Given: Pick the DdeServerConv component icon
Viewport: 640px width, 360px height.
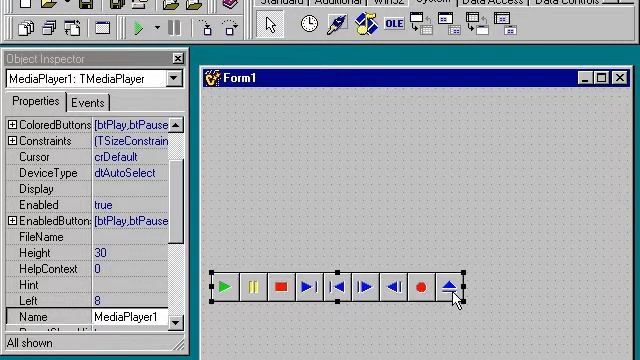Looking at the screenshot, I should [x=477, y=23].
